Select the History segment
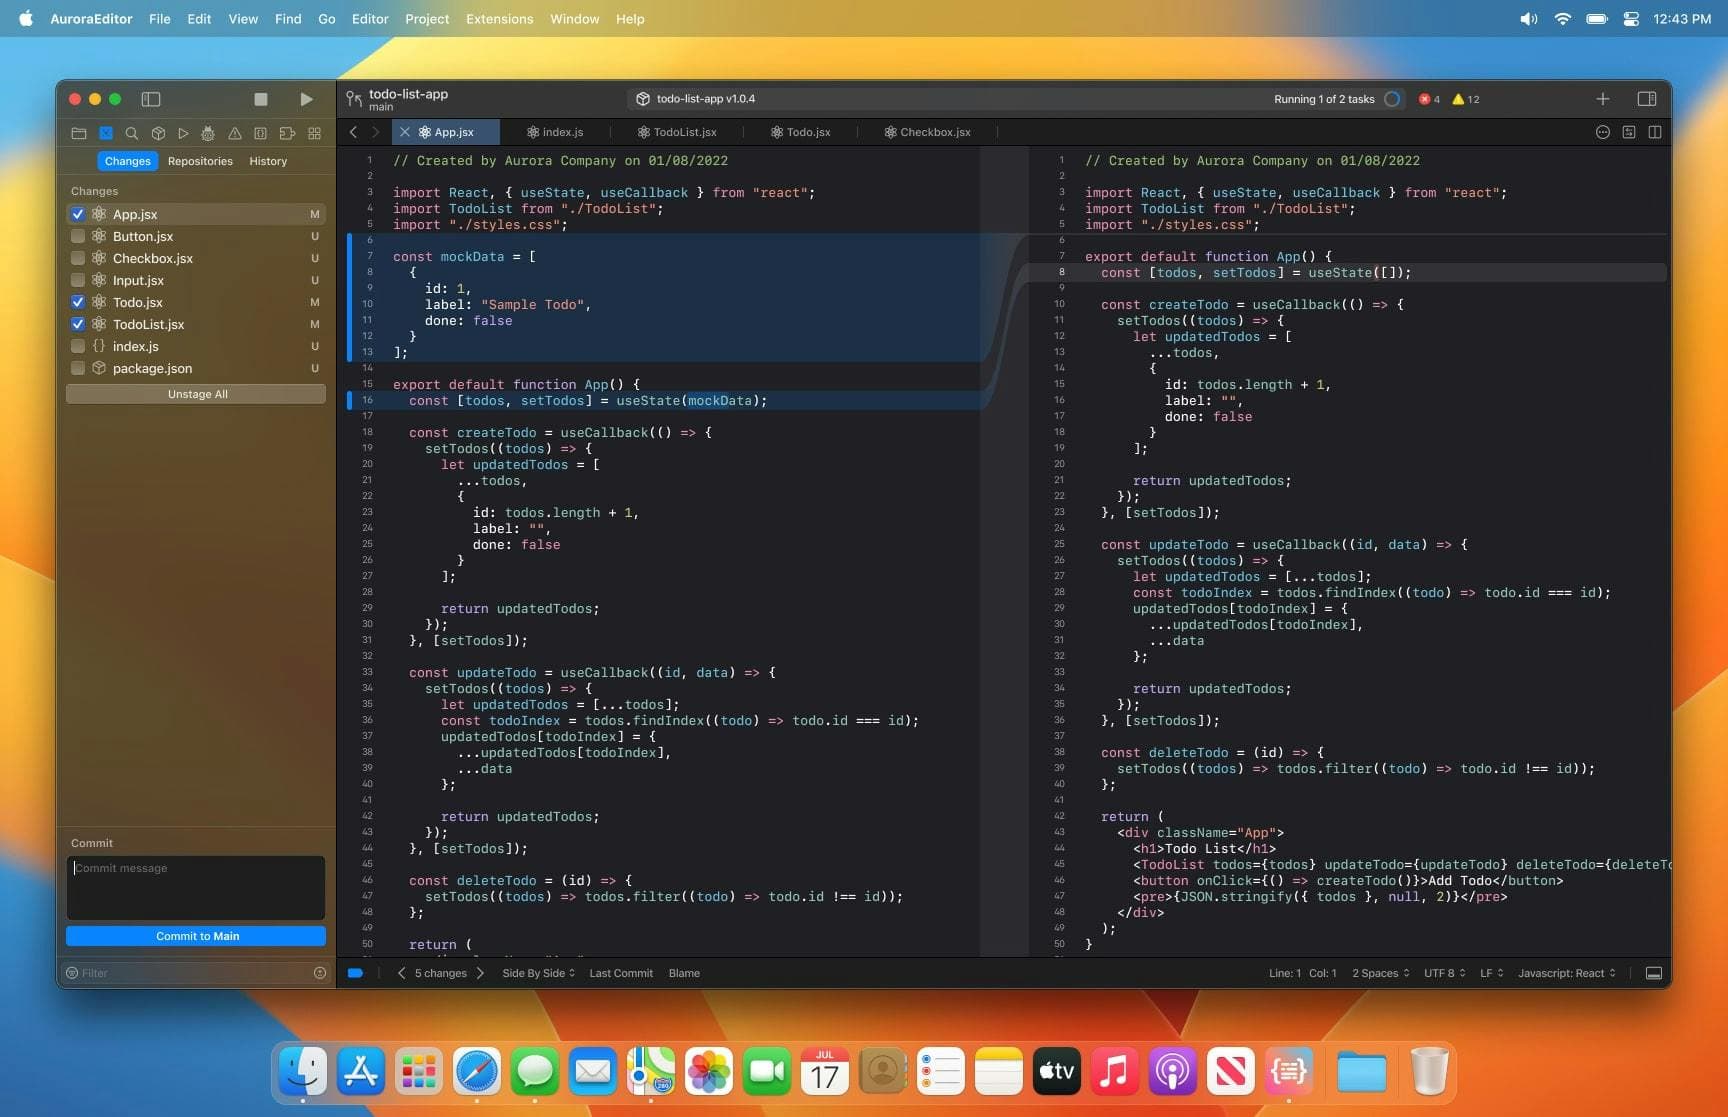Screen dimensions: 1728x1117 click(x=268, y=161)
